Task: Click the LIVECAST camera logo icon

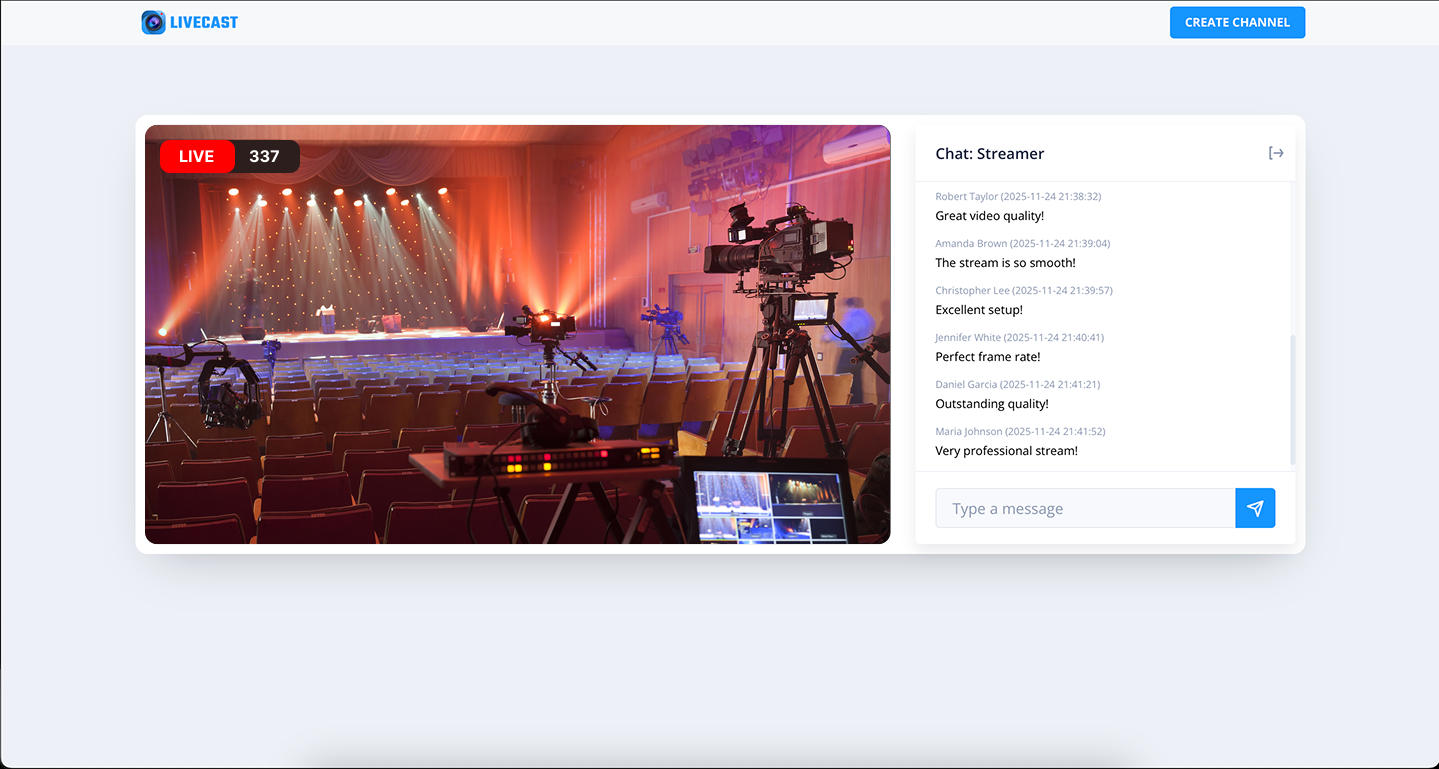Action: [153, 22]
